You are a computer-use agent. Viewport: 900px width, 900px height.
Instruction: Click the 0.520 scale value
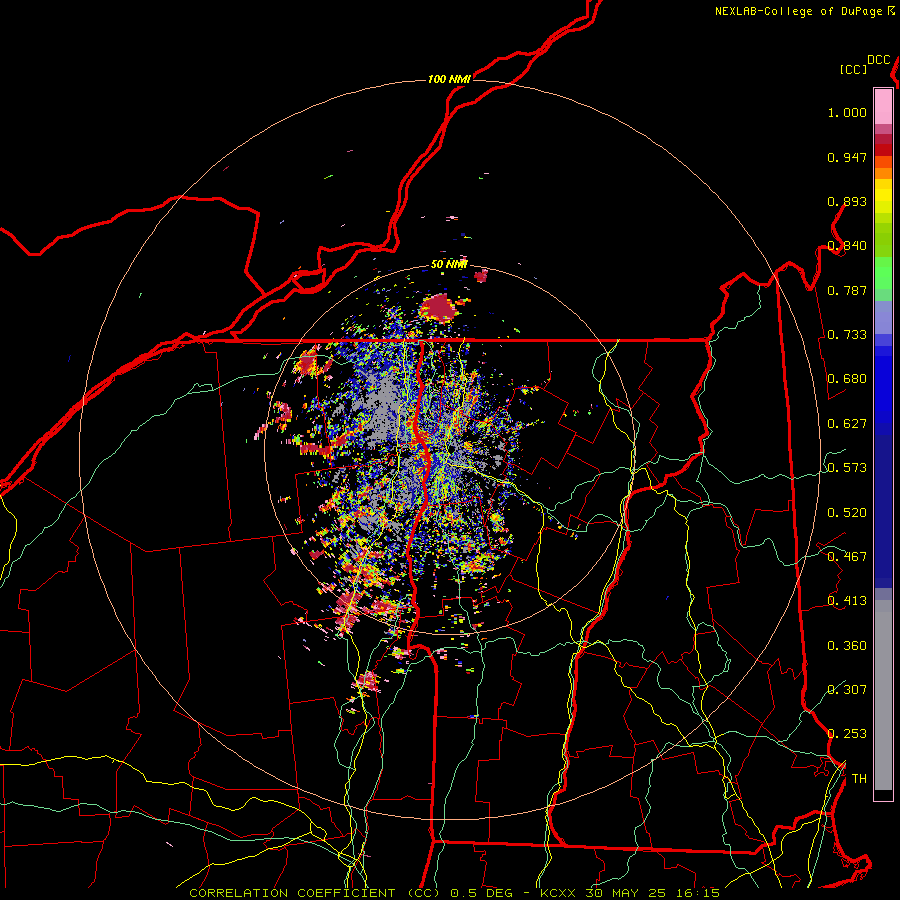click(x=847, y=513)
